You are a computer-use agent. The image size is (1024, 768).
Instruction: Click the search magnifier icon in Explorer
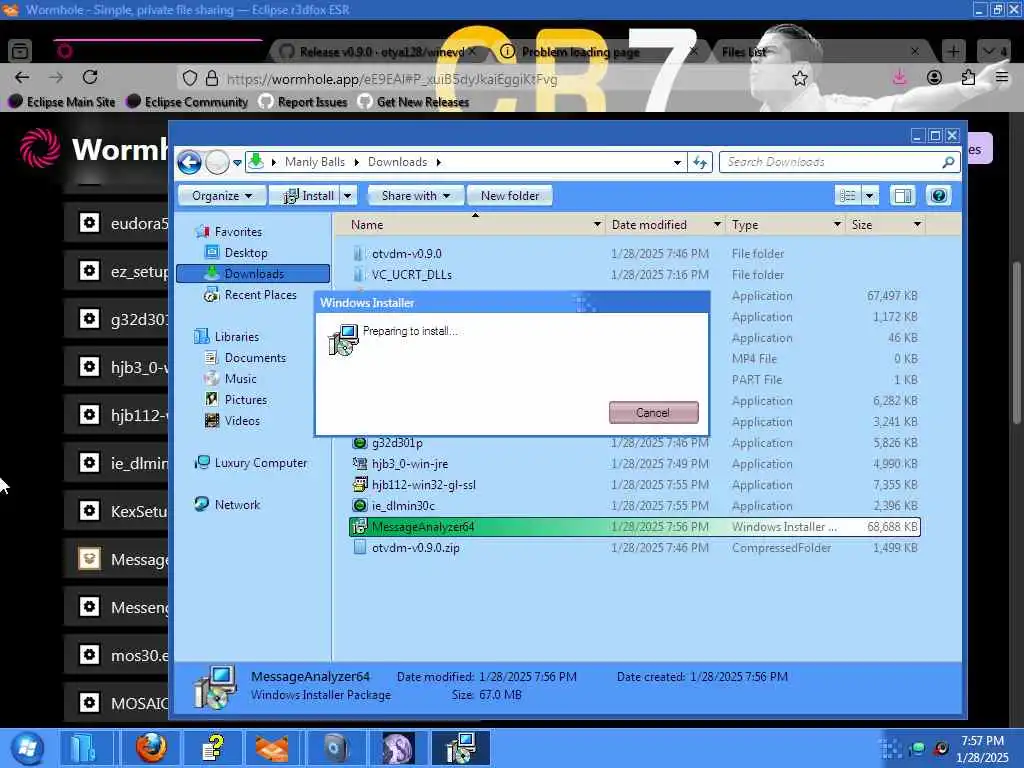948,162
